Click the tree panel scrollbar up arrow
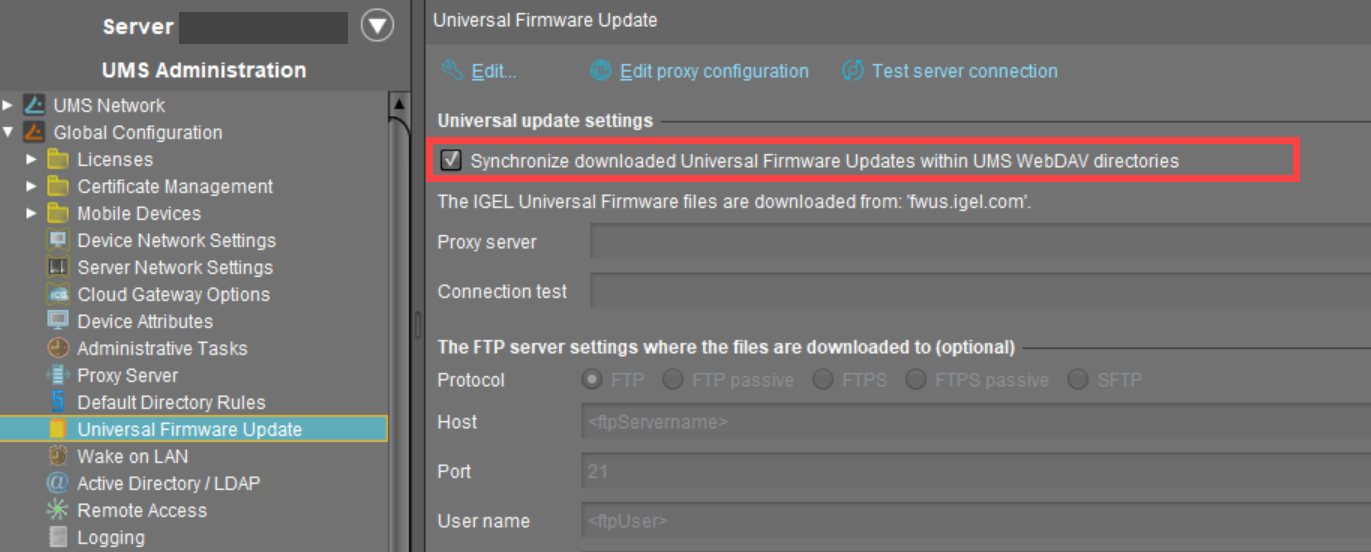Screen dimensions: 1371x552 click(399, 104)
